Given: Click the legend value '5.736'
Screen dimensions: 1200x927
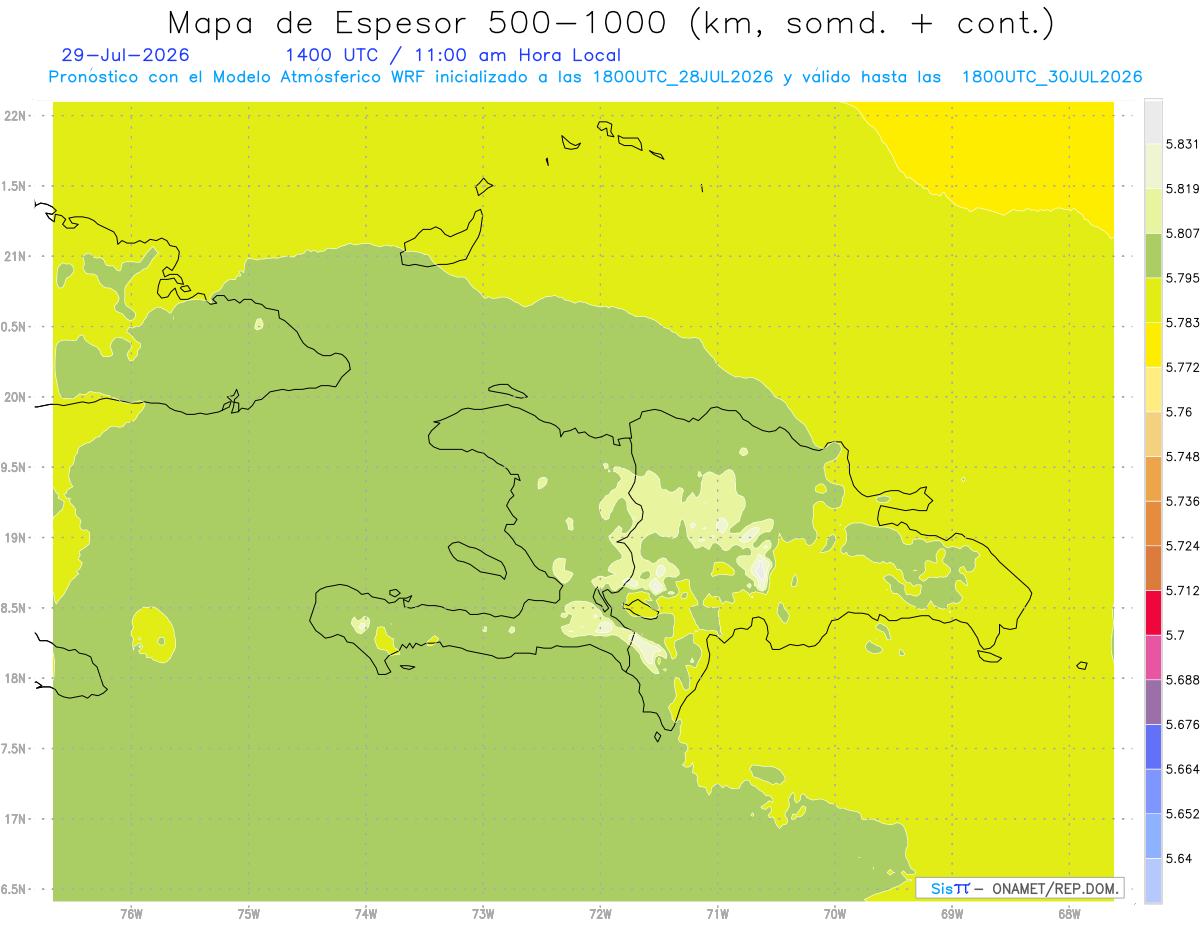Looking at the screenshot, I should [x=1182, y=501].
